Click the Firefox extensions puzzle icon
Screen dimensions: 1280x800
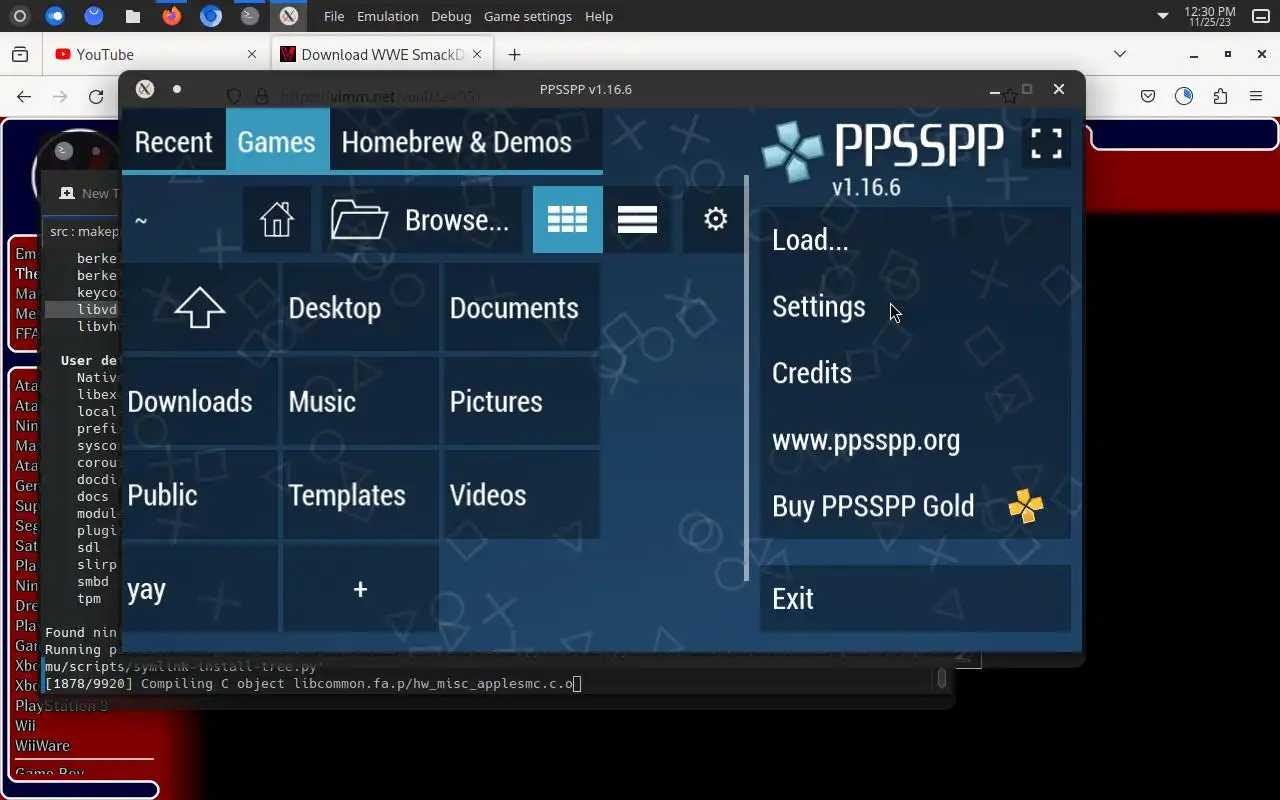click(x=1220, y=96)
